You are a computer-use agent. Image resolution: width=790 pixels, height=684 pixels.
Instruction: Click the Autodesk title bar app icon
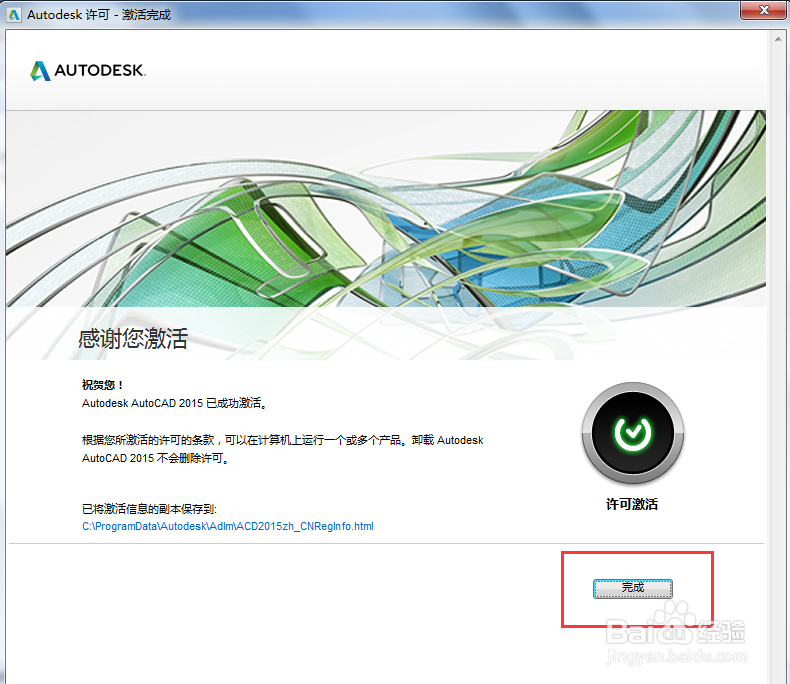click(x=14, y=15)
